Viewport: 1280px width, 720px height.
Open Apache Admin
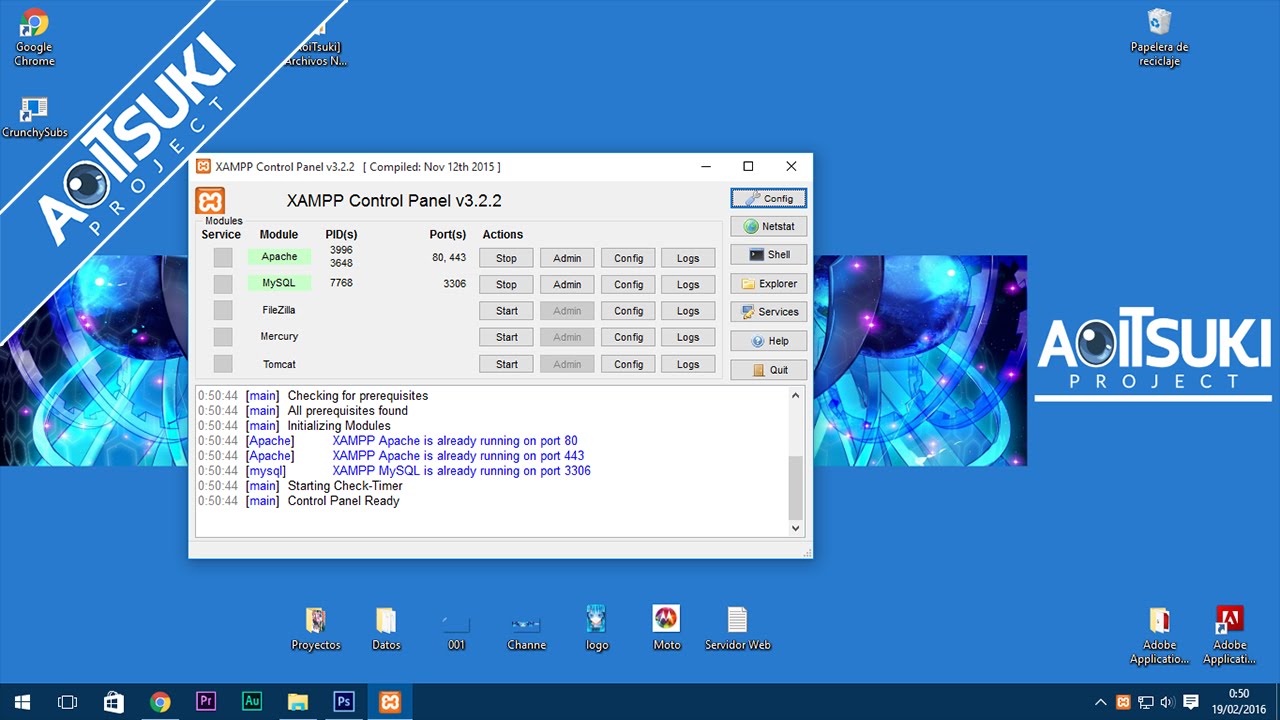[x=567, y=258]
